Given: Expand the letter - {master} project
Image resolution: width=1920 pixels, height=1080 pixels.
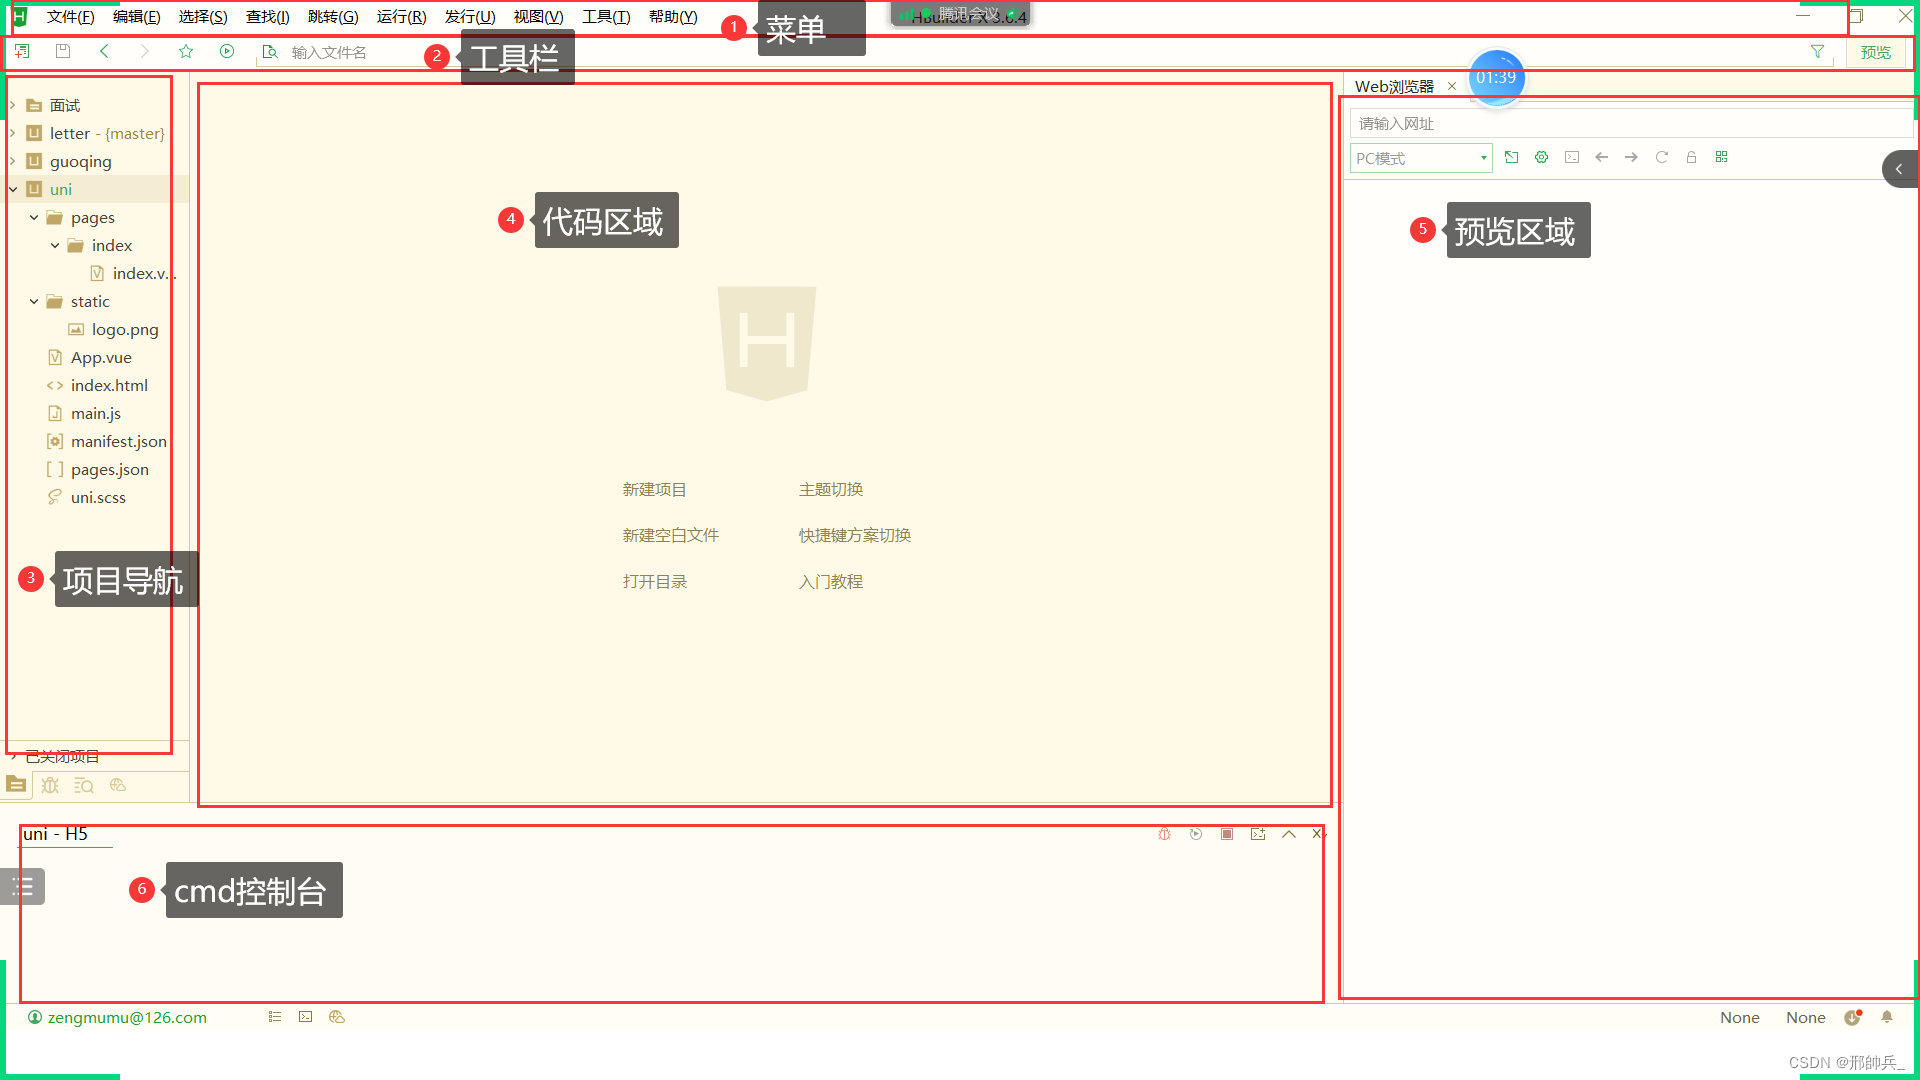Looking at the screenshot, I should pos(11,133).
